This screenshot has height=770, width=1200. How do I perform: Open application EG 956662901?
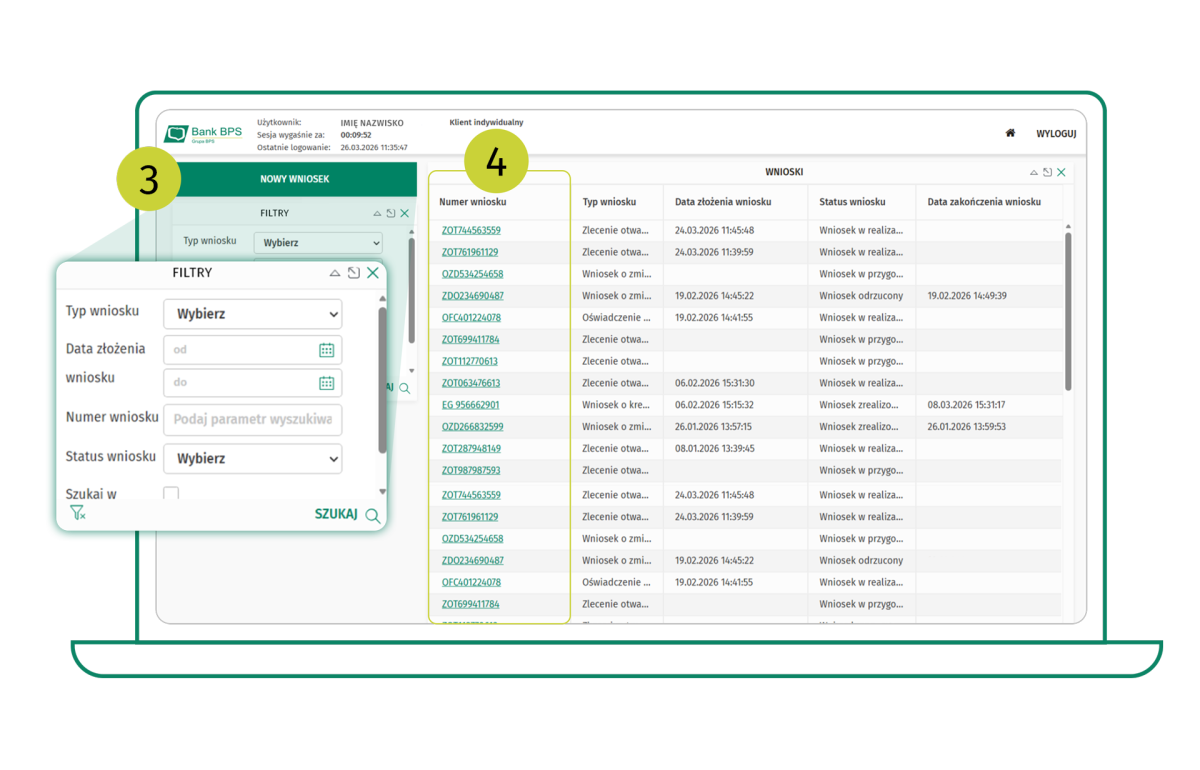pyautogui.click(x=470, y=405)
